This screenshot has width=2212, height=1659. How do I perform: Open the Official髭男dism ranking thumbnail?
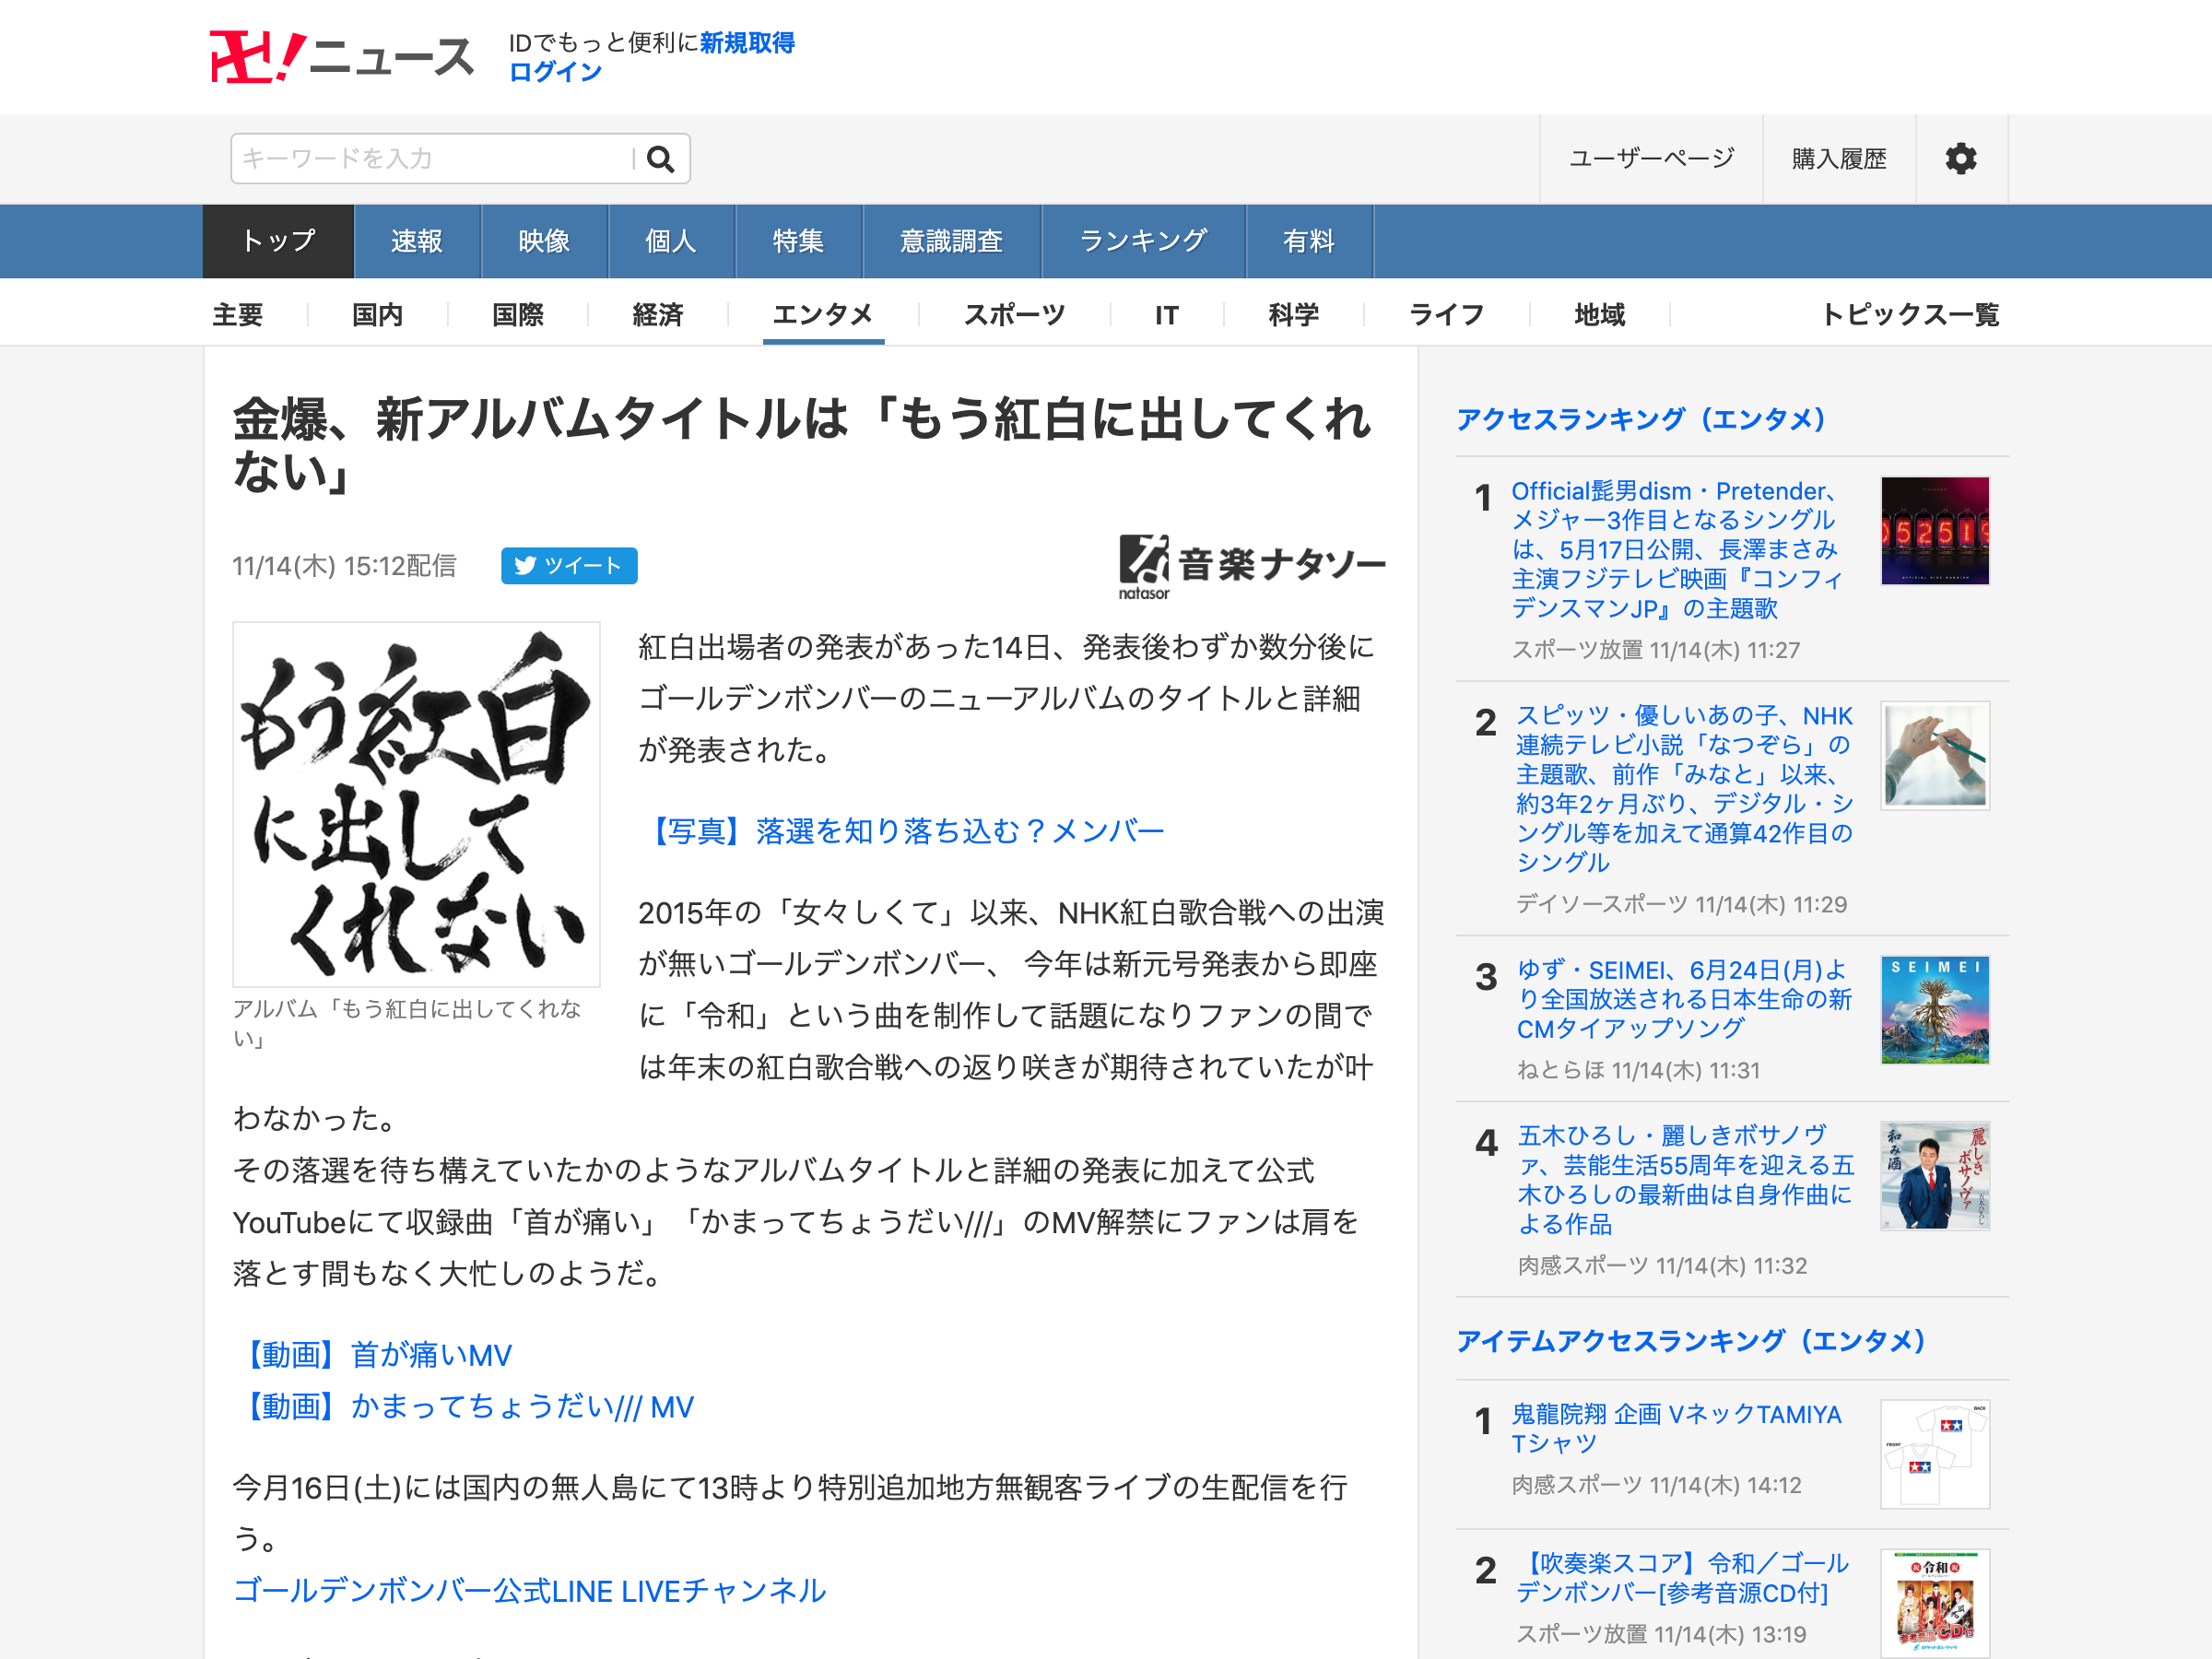pyautogui.click(x=1934, y=531)
